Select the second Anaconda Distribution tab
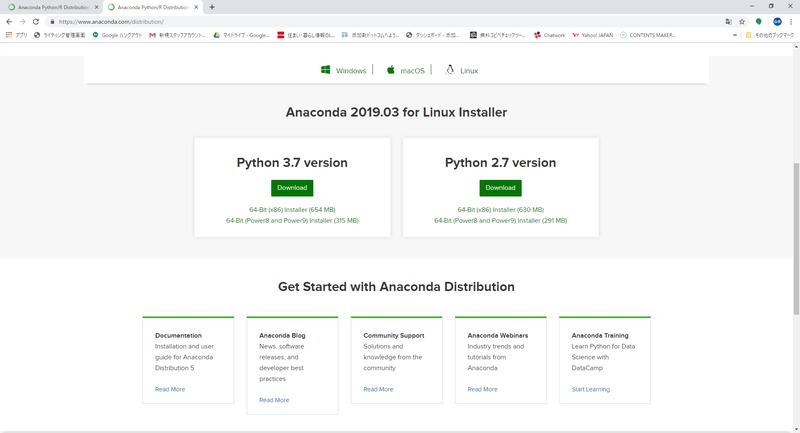The height and width of the screenshot is (433, 800). coord(152,7)
